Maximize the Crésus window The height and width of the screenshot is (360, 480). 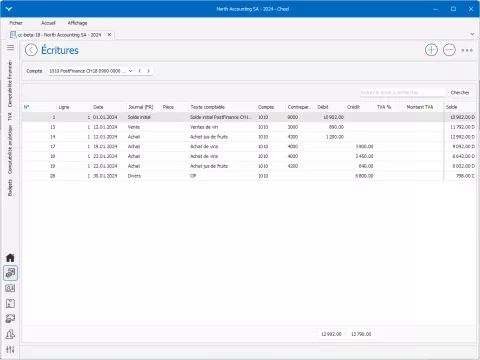pos(453,9)
